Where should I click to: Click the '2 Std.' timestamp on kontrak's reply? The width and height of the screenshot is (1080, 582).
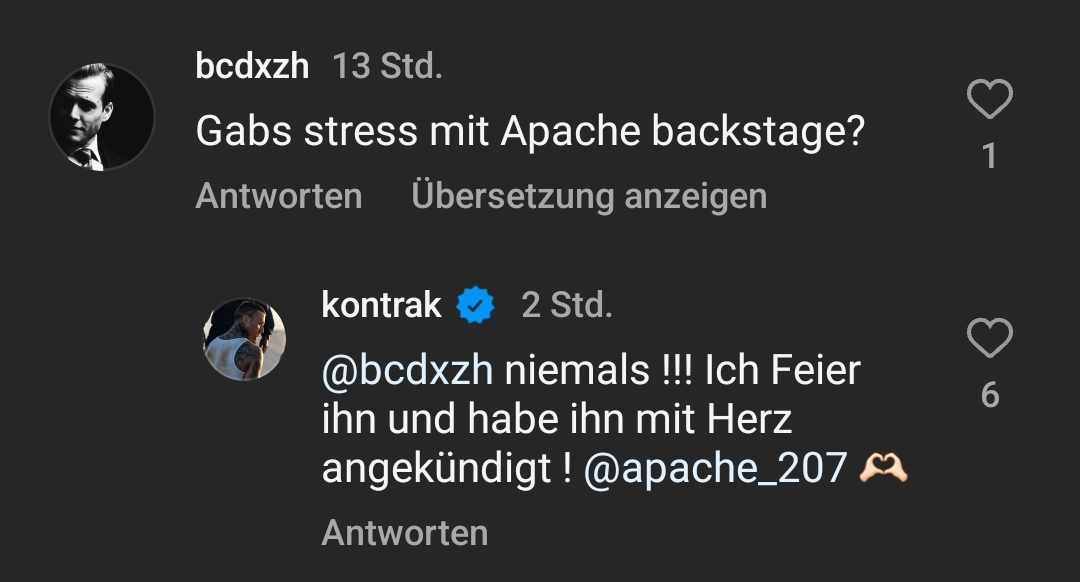point(567,305)
